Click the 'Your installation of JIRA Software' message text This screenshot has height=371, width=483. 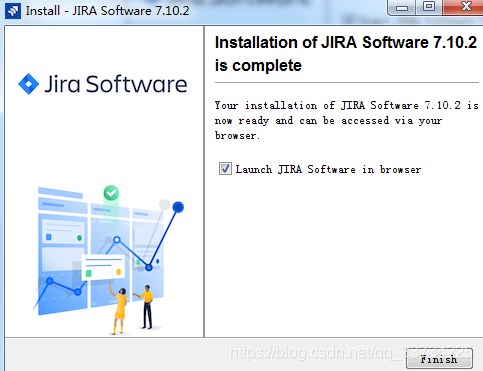coord(346,120)
